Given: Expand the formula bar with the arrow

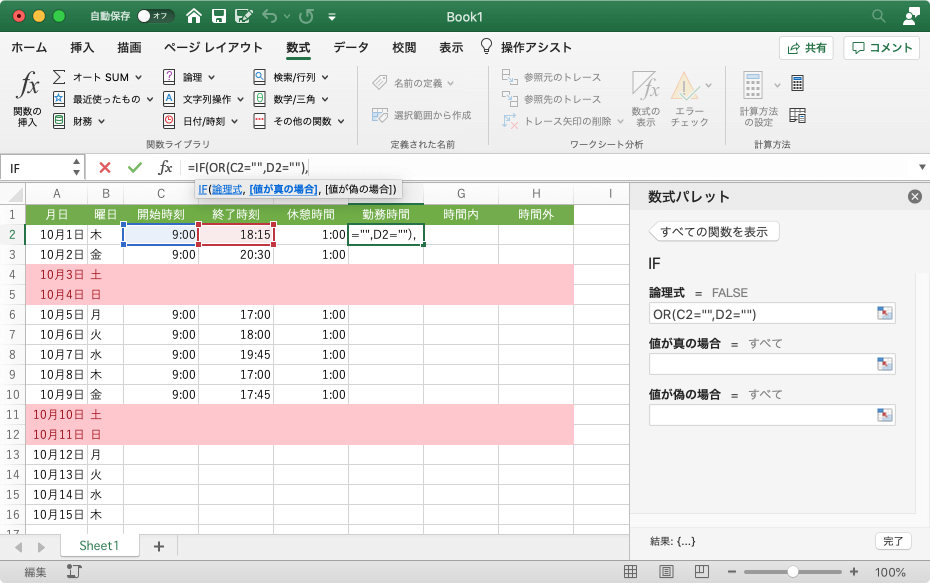Looking at the screenshot, I should click(x=922, y=167).
